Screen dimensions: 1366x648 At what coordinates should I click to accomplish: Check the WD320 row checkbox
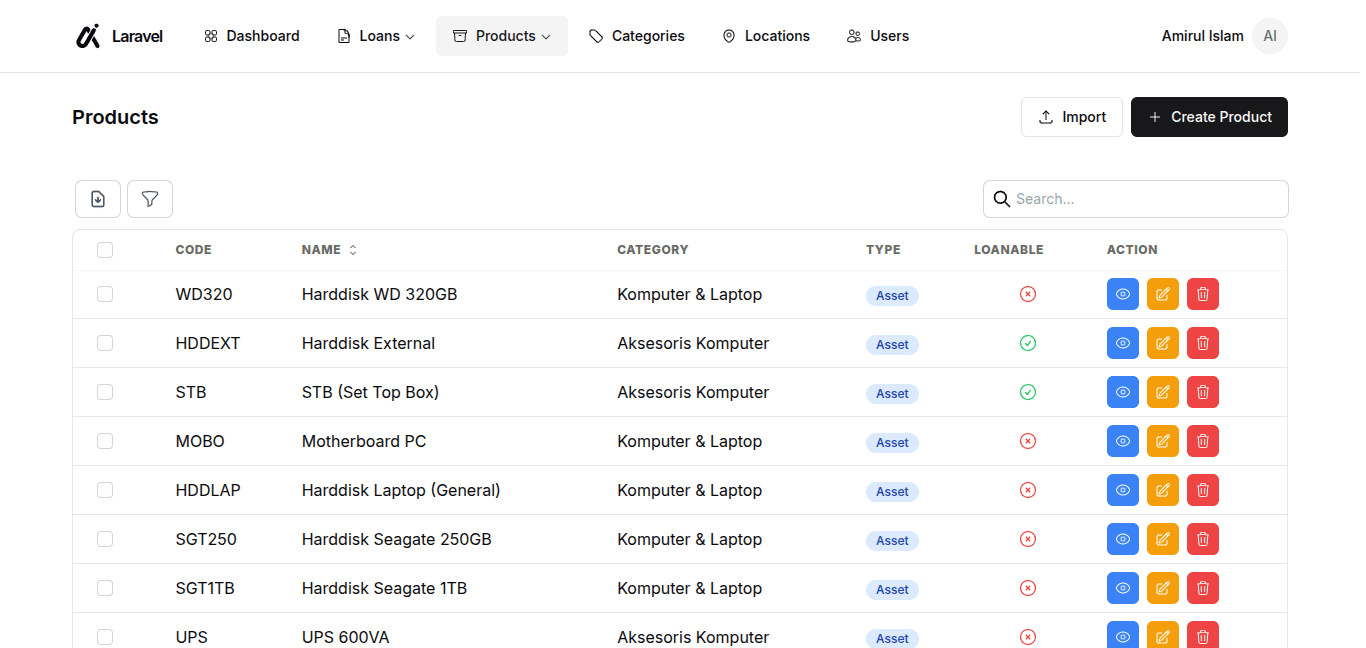coord(105,294)
